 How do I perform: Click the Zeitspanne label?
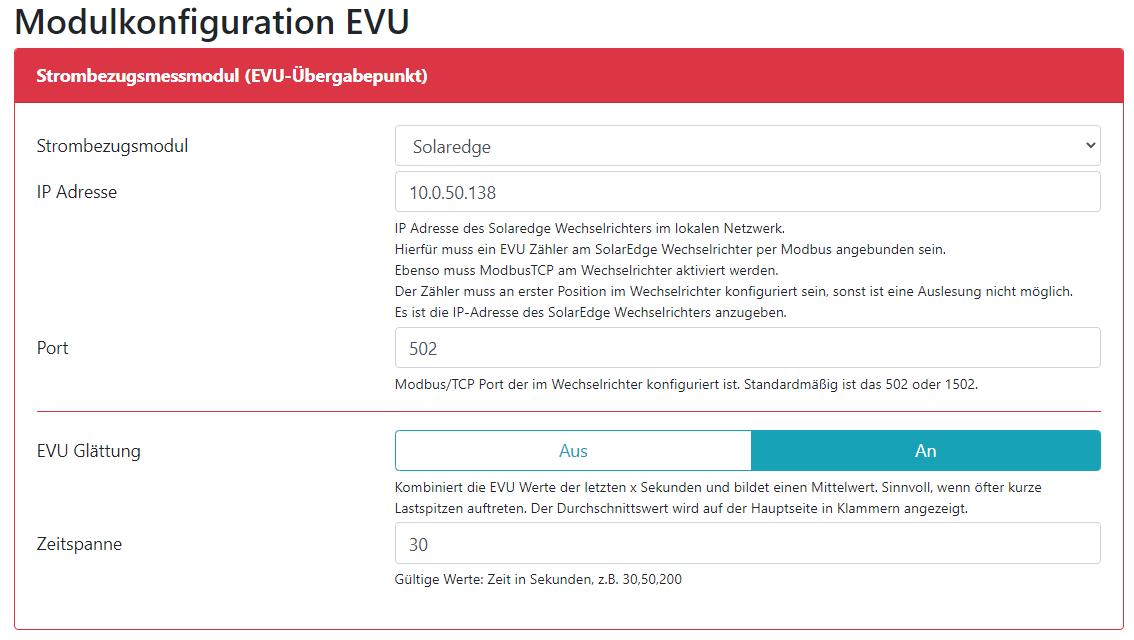79,544
